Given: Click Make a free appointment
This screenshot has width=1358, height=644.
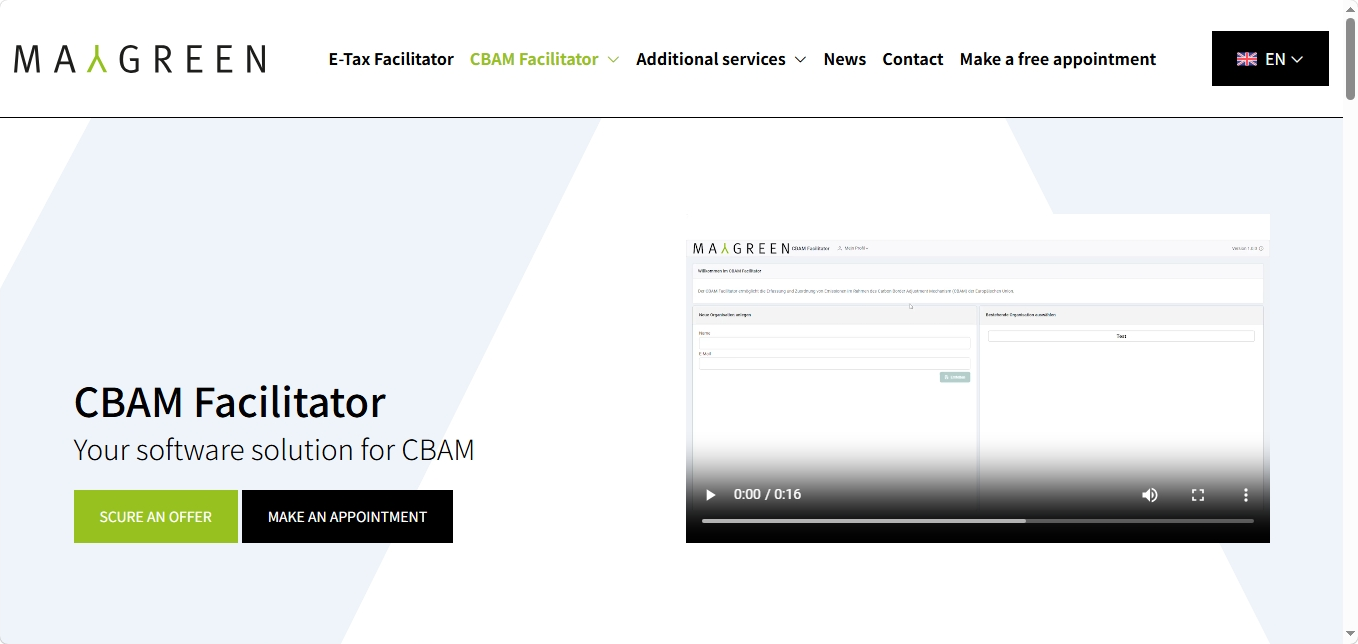Looking at the screenshot, I should click(x=1058, y=59).
